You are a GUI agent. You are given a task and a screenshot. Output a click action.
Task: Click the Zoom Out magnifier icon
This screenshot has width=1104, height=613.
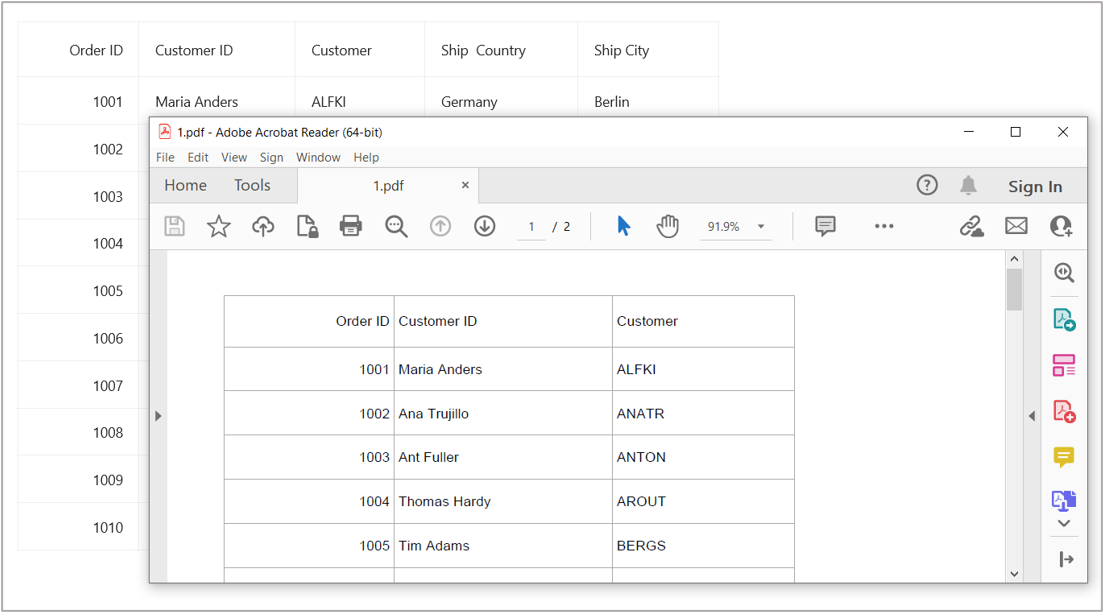395,226
